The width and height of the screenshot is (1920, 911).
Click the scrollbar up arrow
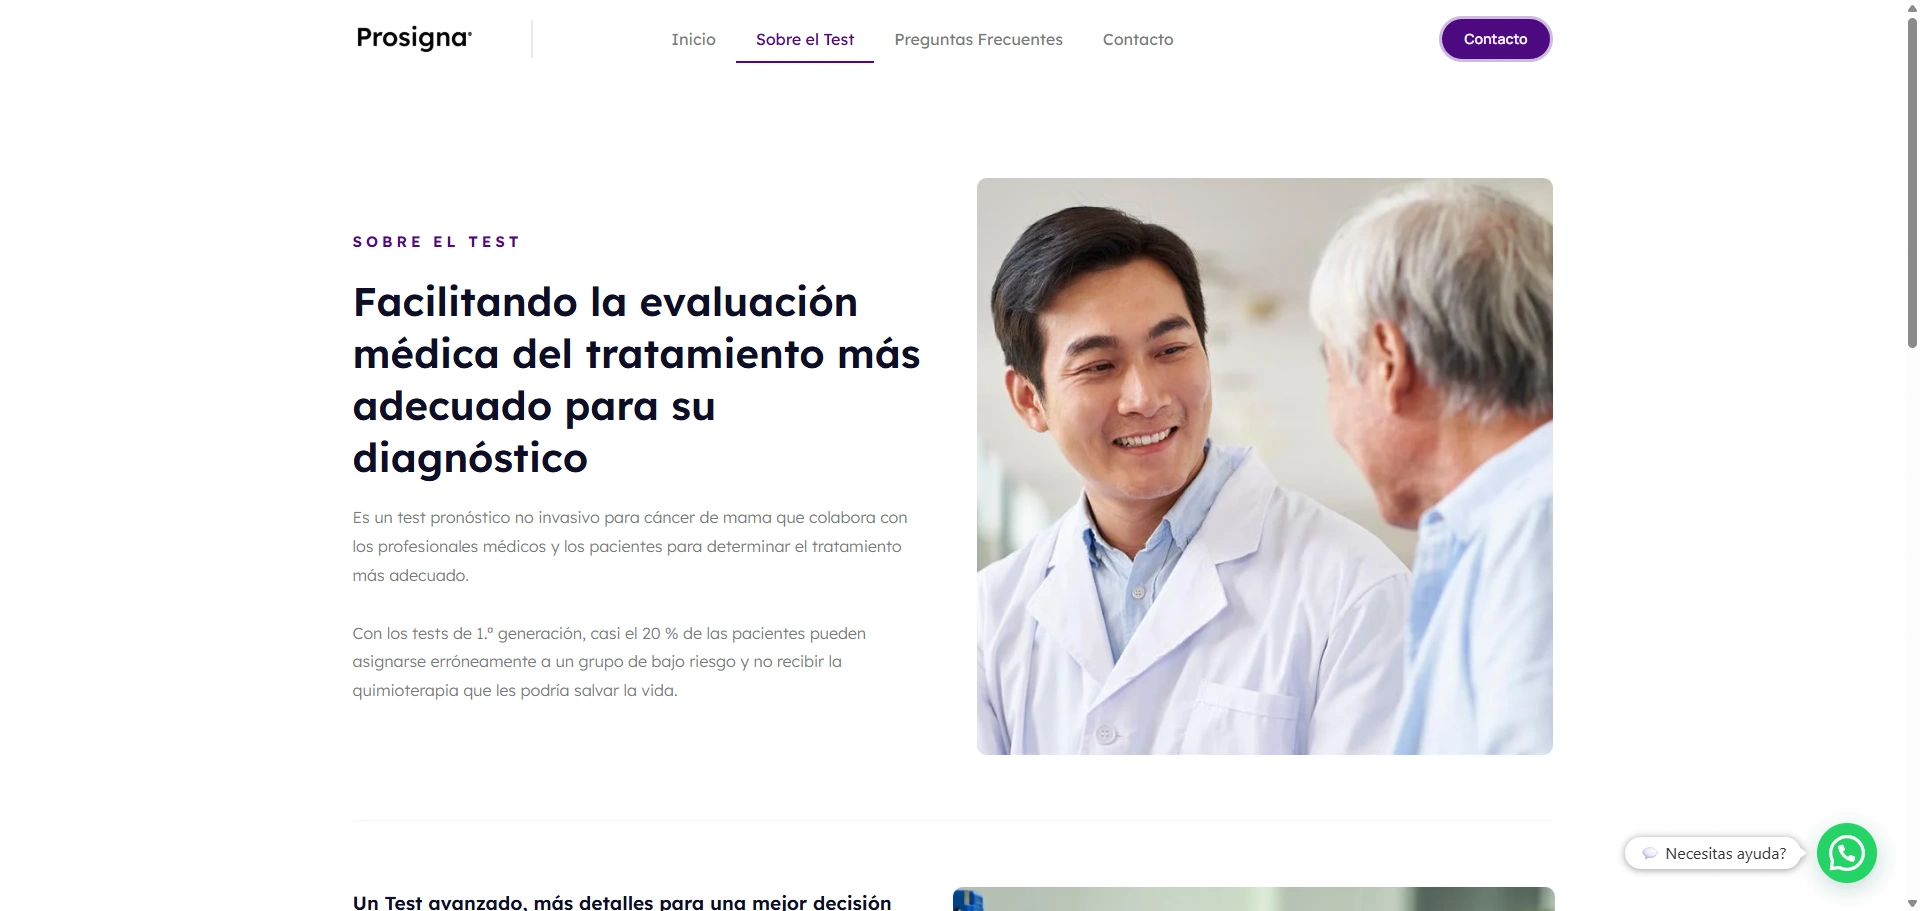click(1912, 7)
